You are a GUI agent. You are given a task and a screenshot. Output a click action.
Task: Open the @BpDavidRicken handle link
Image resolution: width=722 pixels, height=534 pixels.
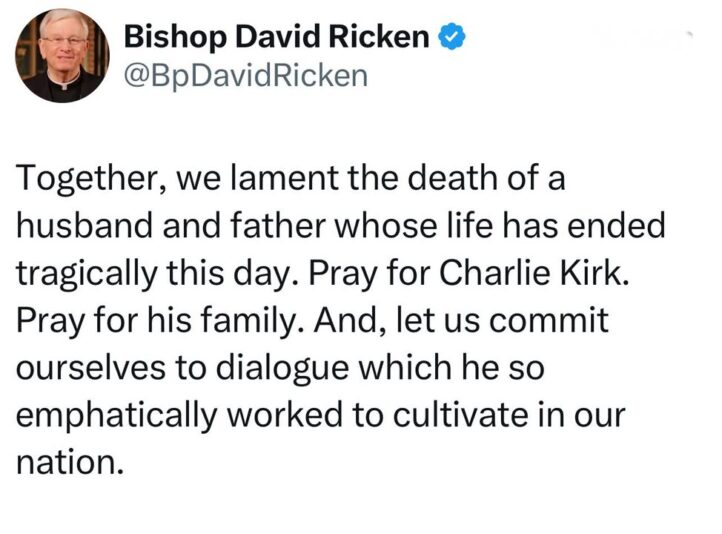pos(244,74)
